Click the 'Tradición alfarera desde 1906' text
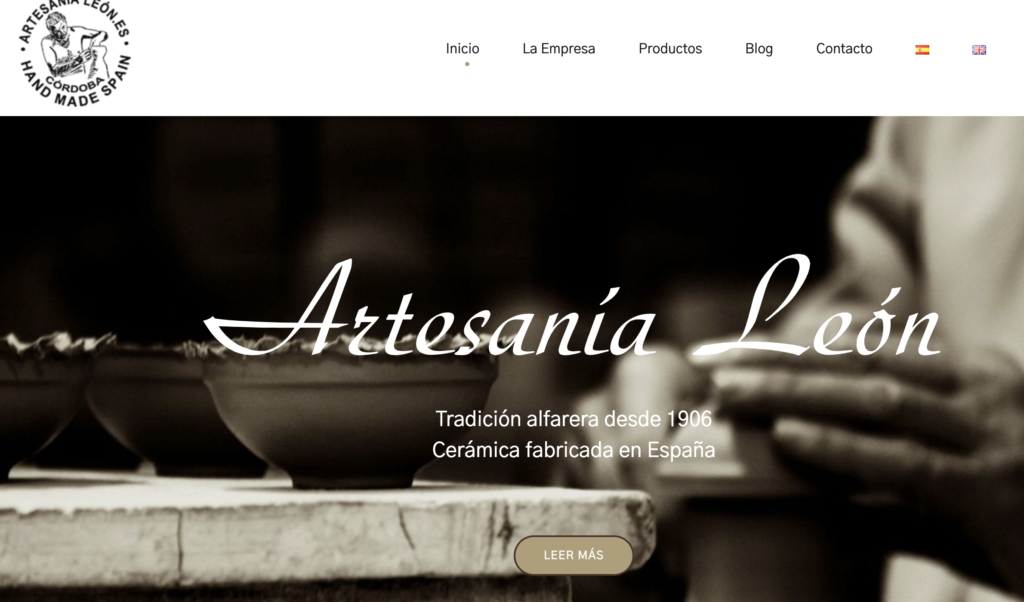This screenshot has height=602, width=1024. [573, 419]
